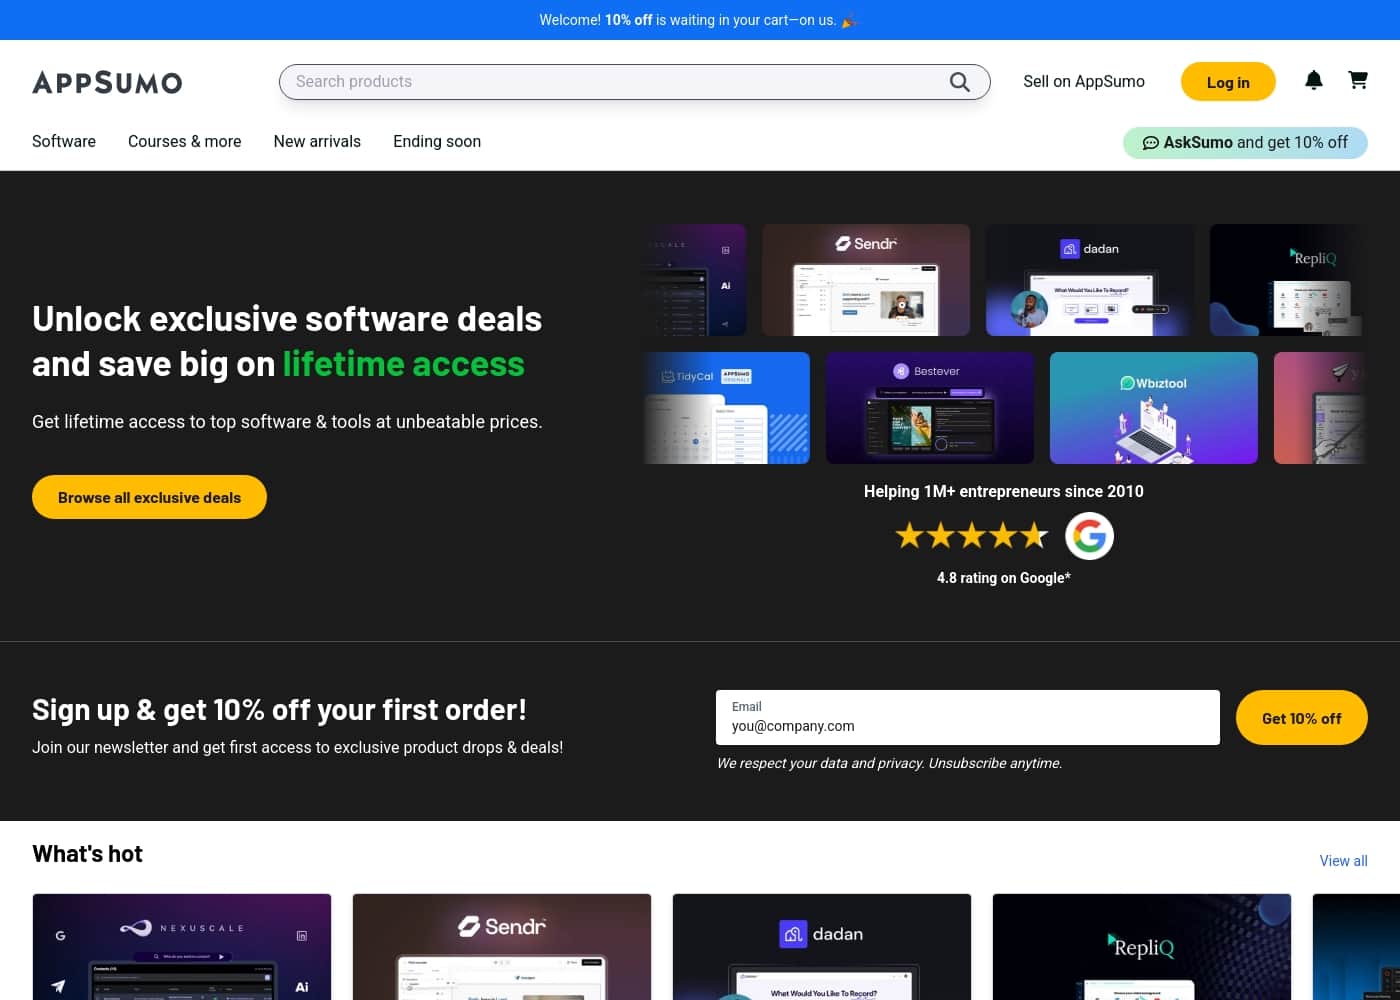
Task: Open Bestever thumbnail in hero collage
Action: pyautogui.click(x=930, y=408)
